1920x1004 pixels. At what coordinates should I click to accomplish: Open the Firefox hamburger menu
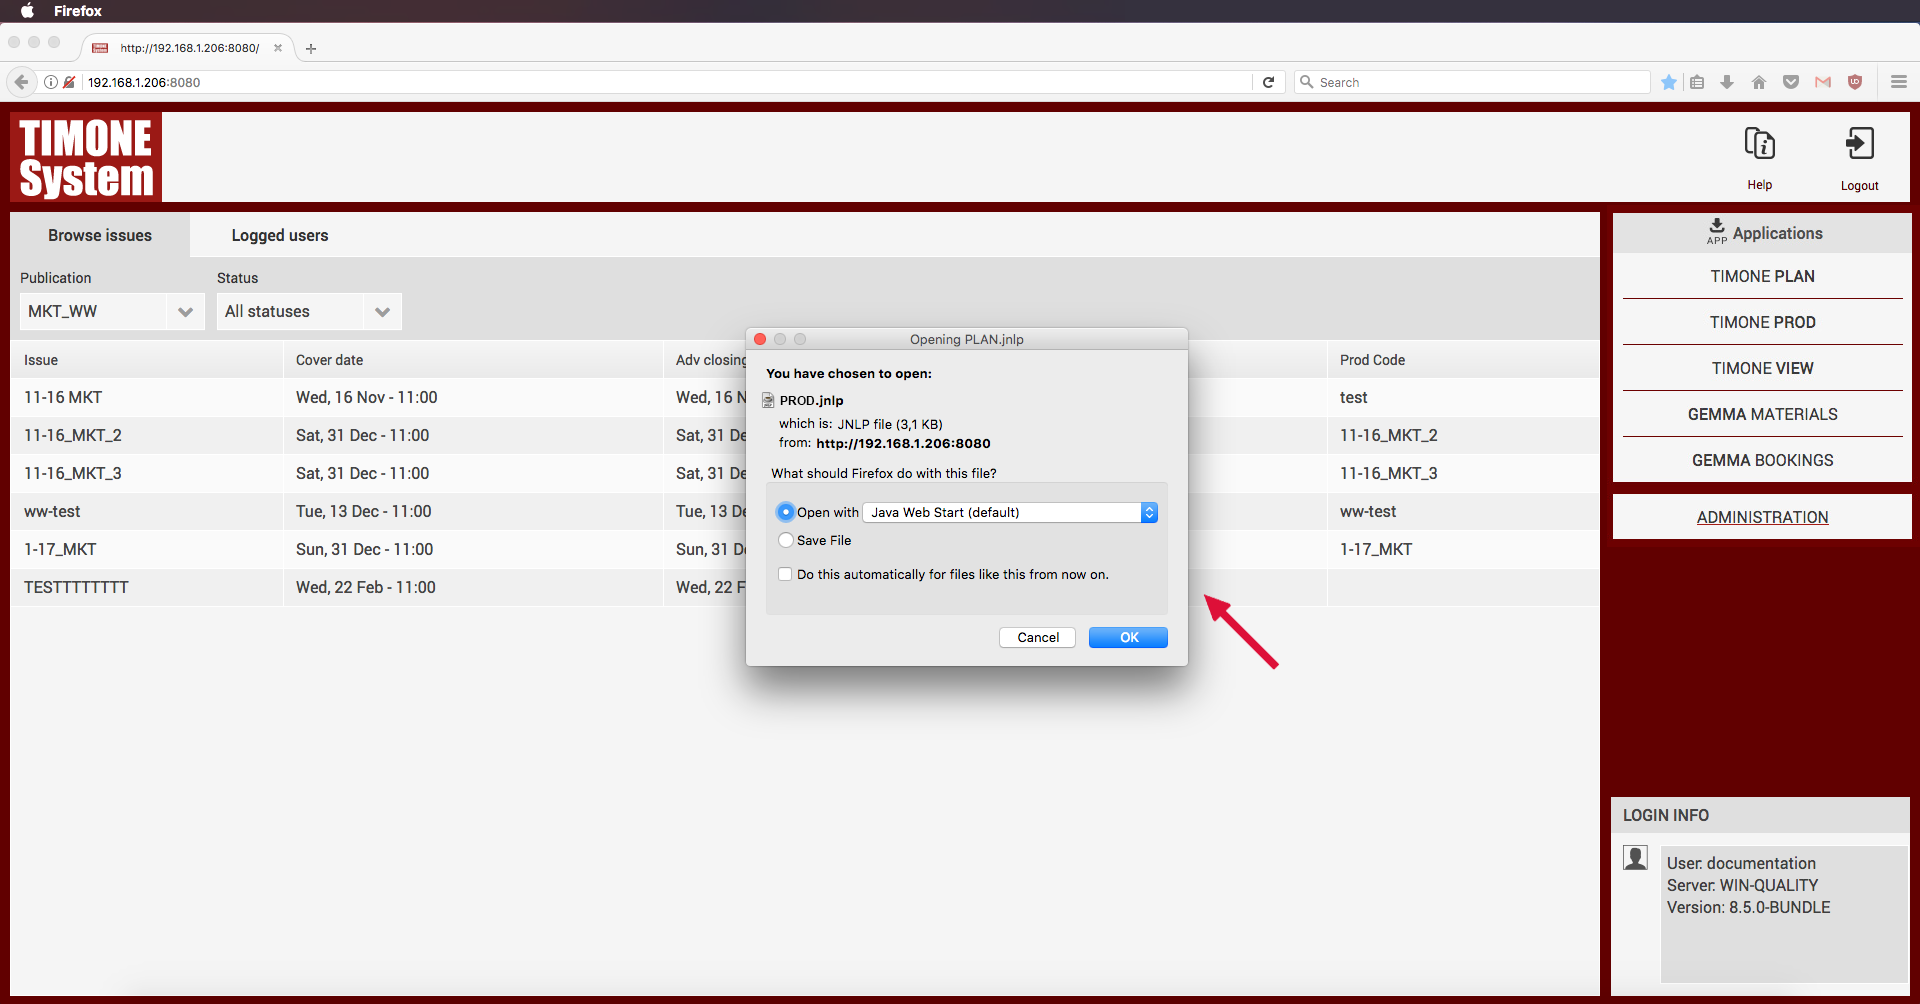(1899, 82)
